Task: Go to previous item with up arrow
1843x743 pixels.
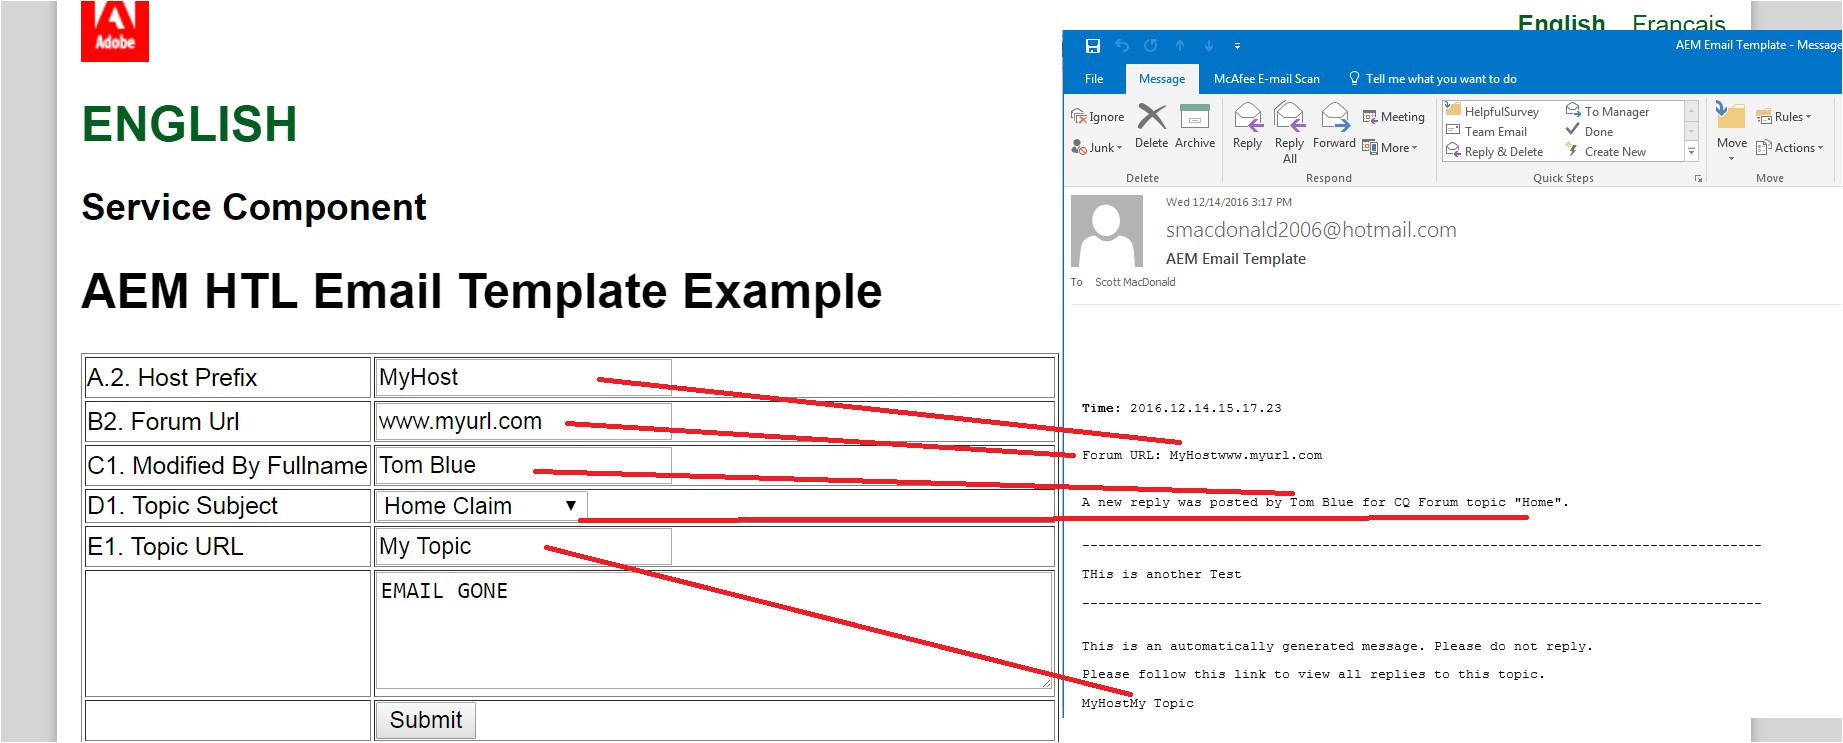Action: 1180,46
